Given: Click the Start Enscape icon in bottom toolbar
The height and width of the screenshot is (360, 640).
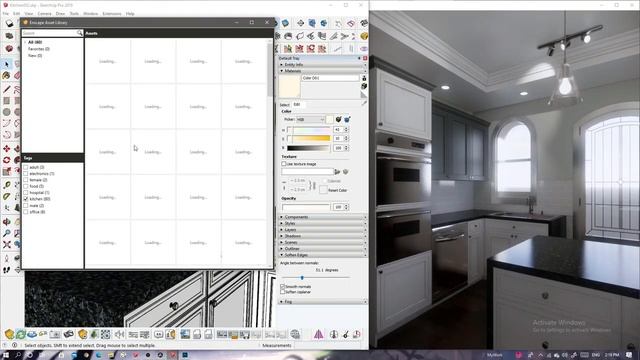Looking at the screenshot, I should click(9, 334).
